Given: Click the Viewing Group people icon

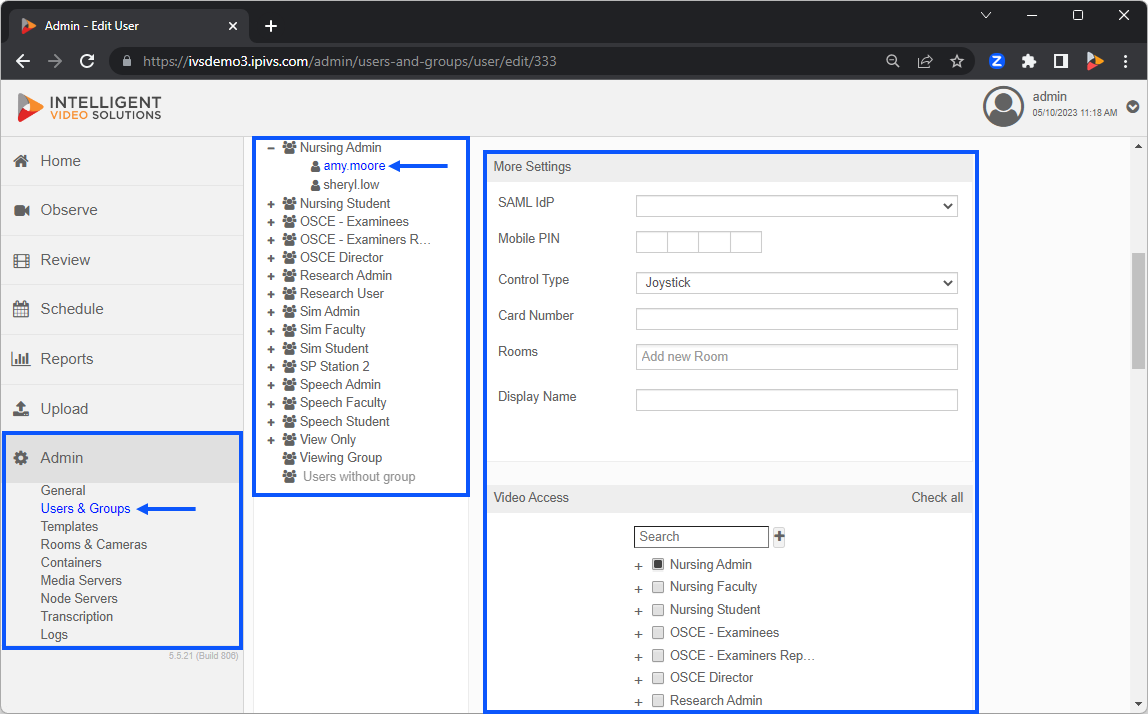Looking at the screenshot, I should 289,458.
